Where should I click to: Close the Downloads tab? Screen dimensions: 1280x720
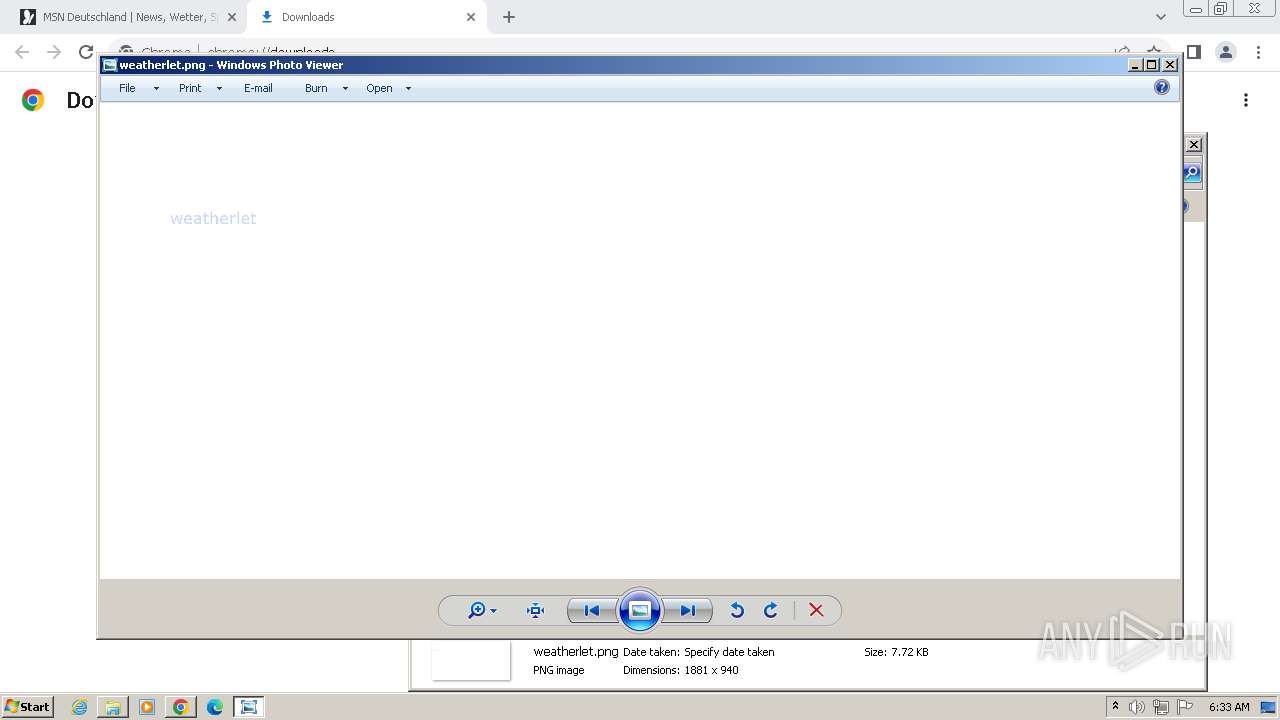point(471,17)
